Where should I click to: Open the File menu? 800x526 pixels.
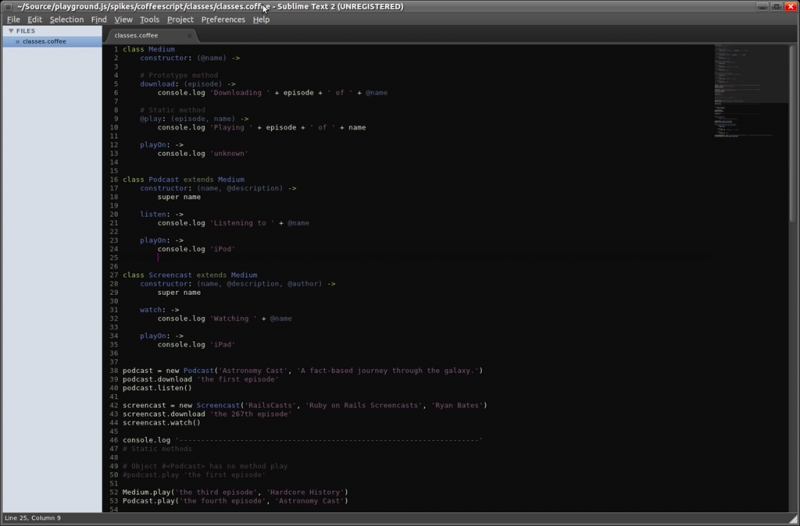[13, 19]
